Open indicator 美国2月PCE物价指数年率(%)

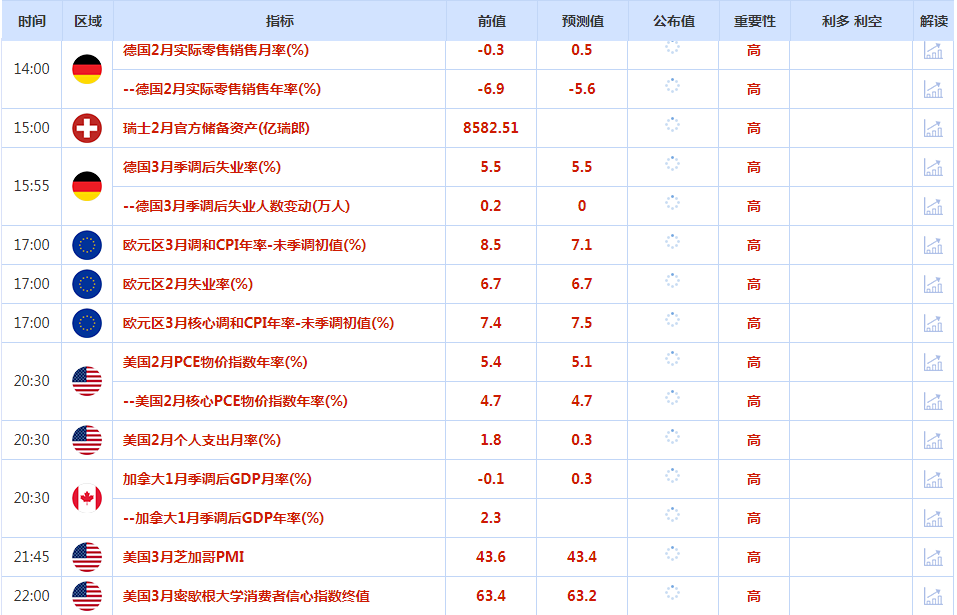(x=215, y=362)
